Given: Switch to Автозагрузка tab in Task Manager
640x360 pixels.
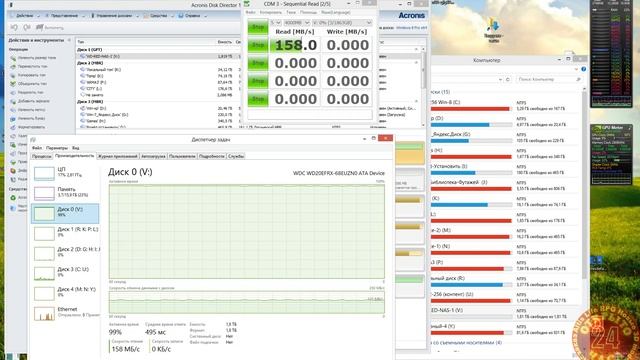Looking at the screenshot, I should (153, 156).
